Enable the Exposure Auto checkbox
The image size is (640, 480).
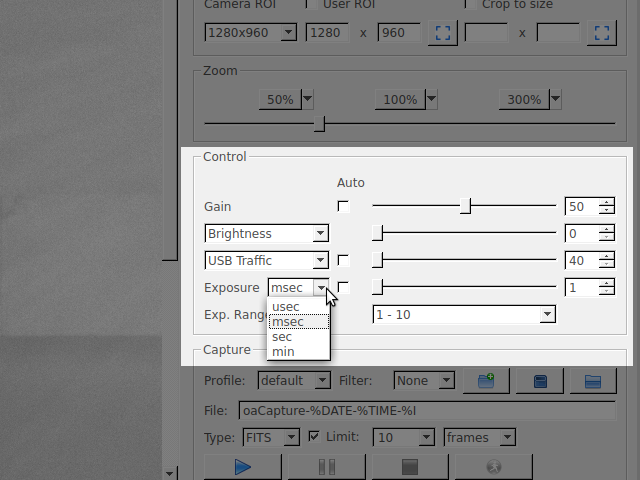point(343,287)
